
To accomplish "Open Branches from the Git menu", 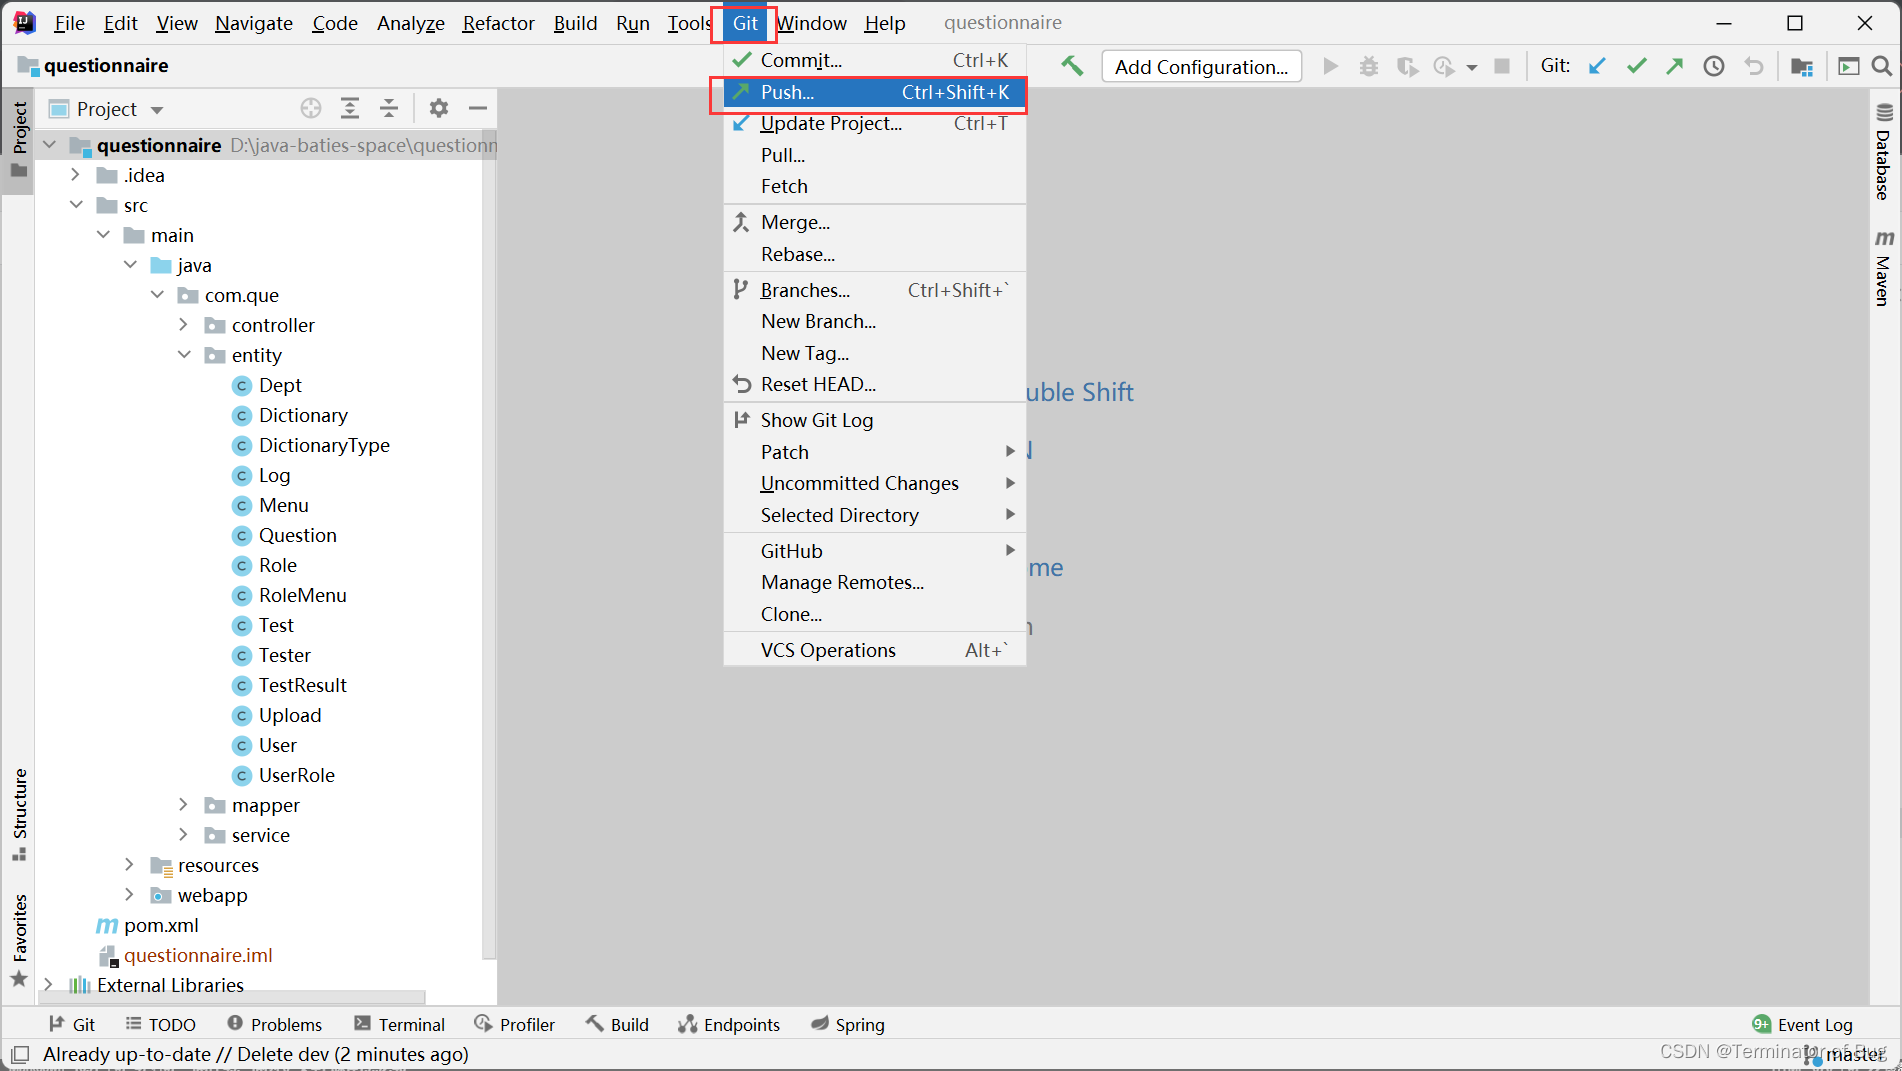I will (875, 290).
